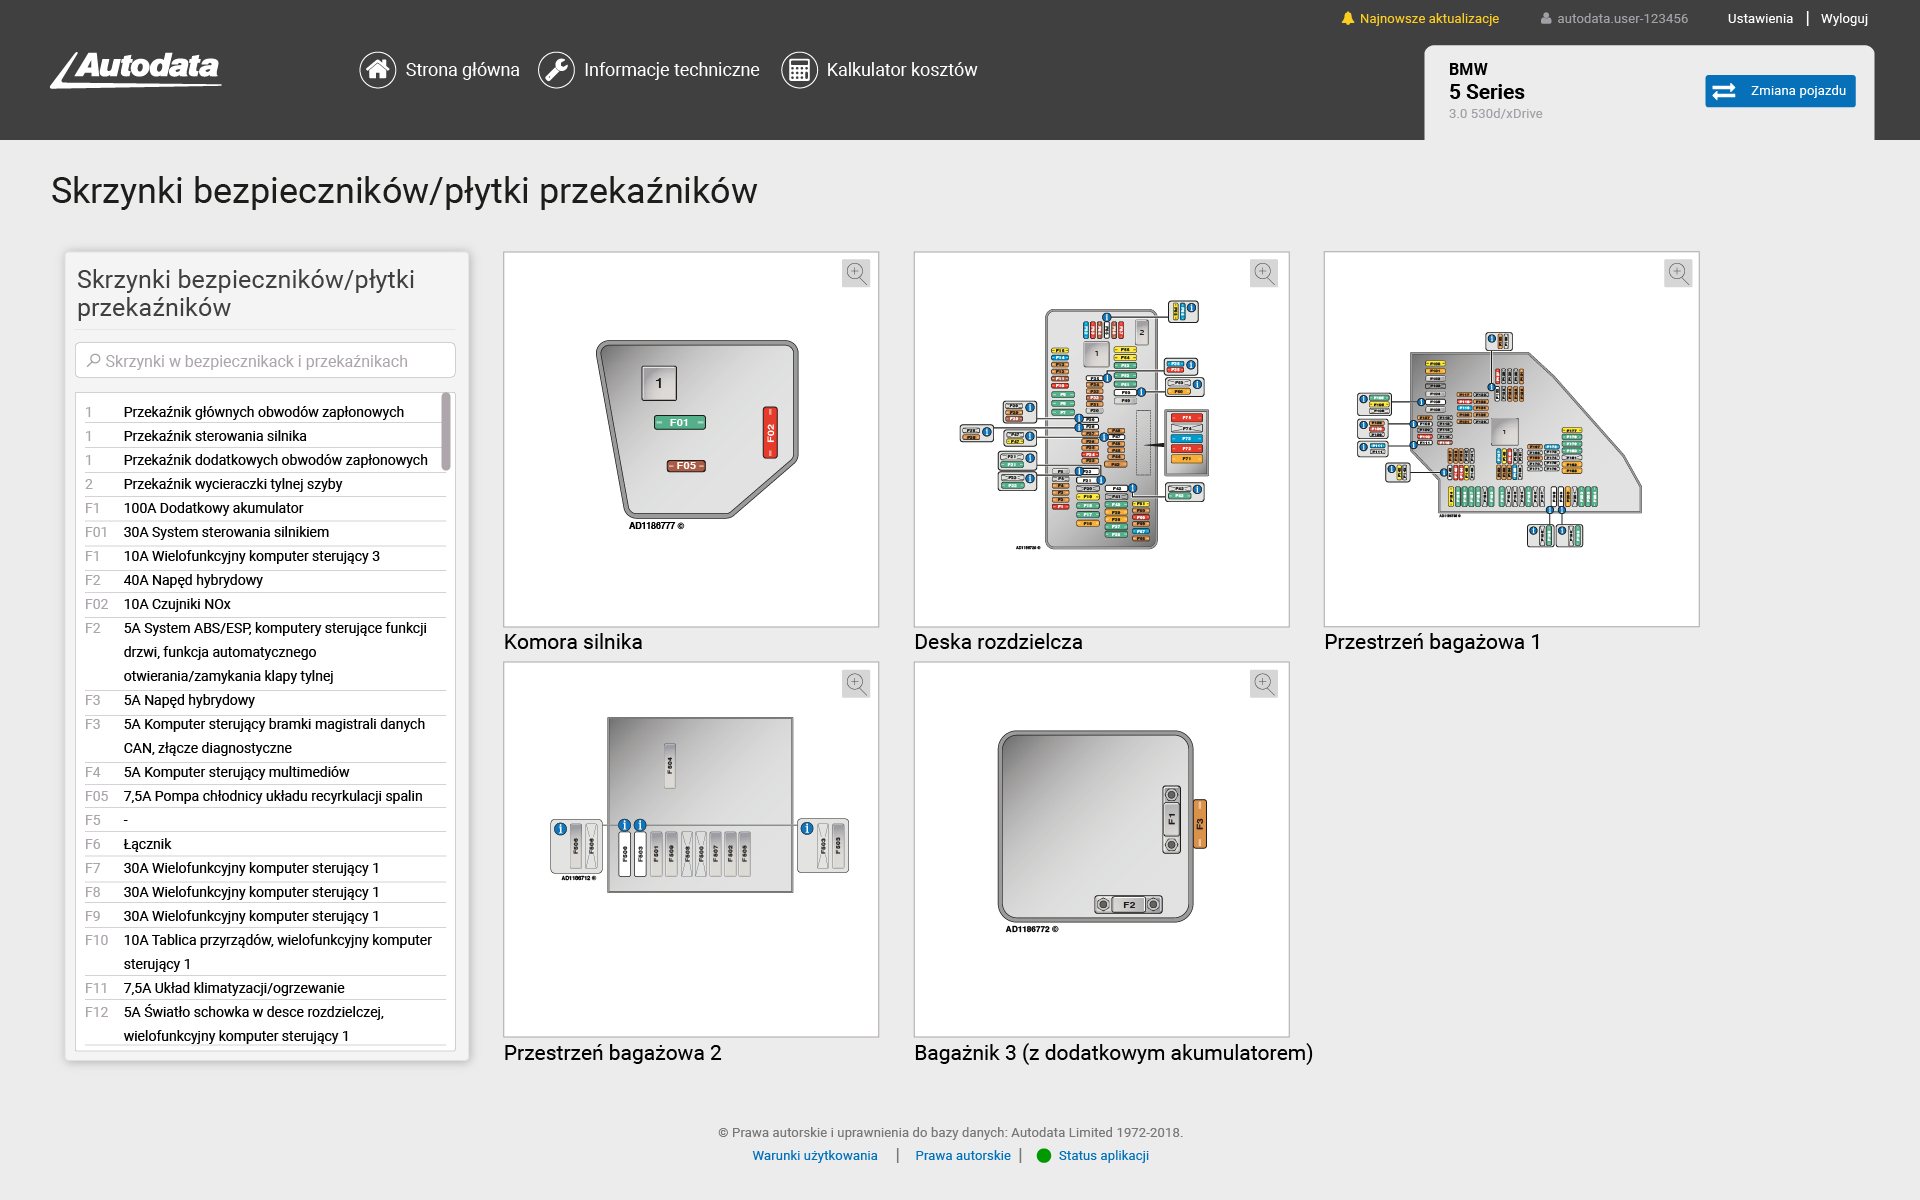This screenshot has height=1200, width=1920.
Task: Click the green Status aplikacji indicator
Action: coord(1045,1155)
